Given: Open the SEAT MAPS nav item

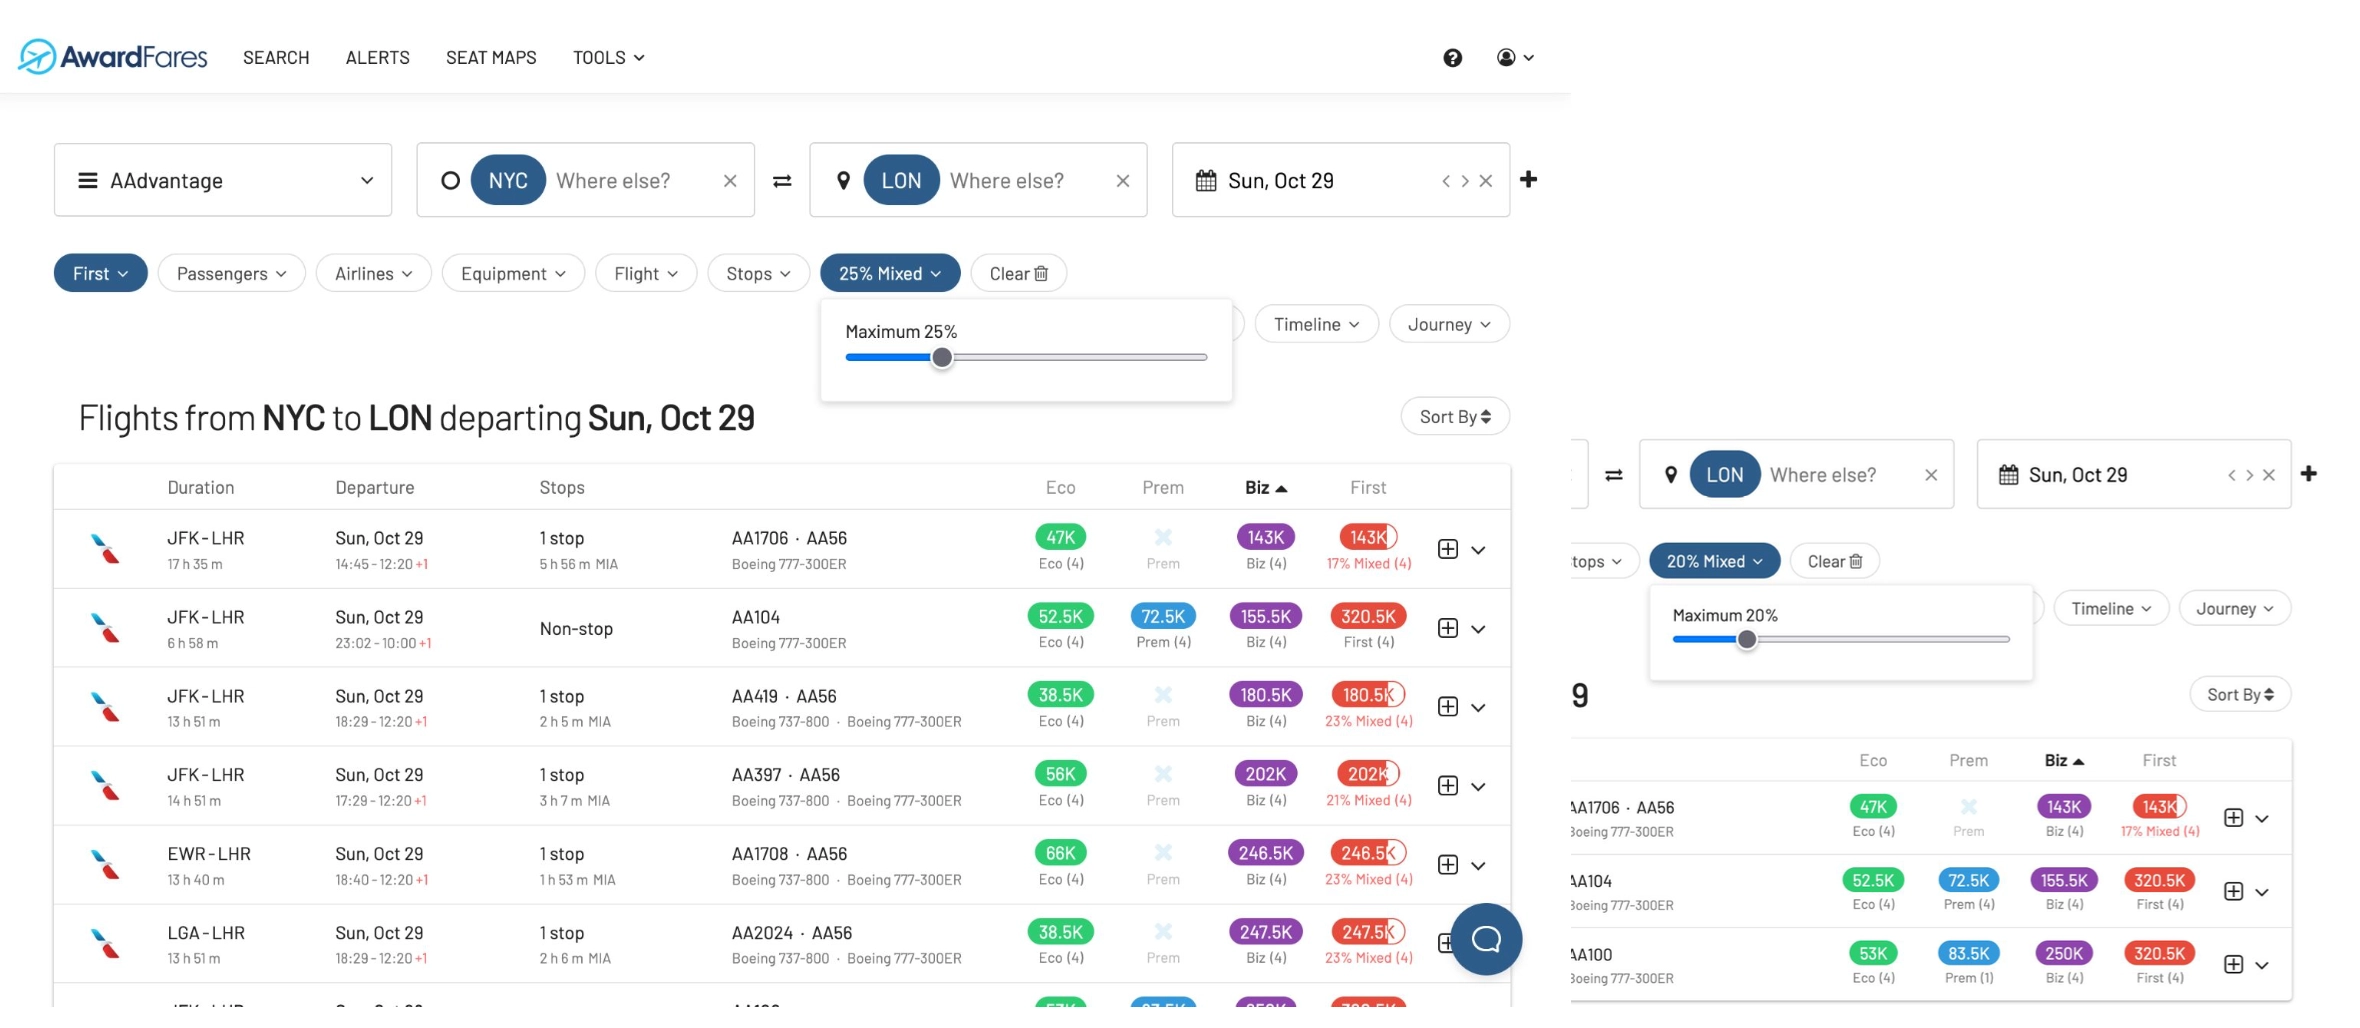Looking at the screenshot, I should tap(491, 58).
